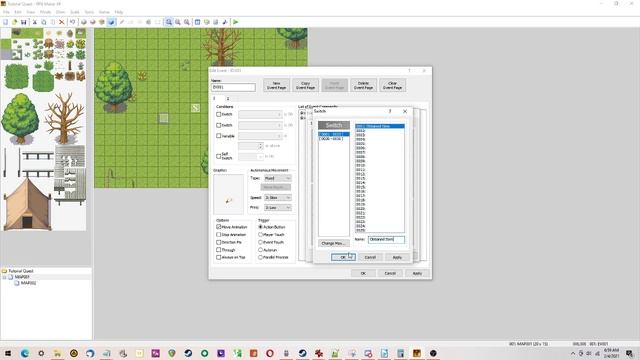640x360 pixels.
Task: Select the Flood Fill tool icon
Action: point(149,22)
